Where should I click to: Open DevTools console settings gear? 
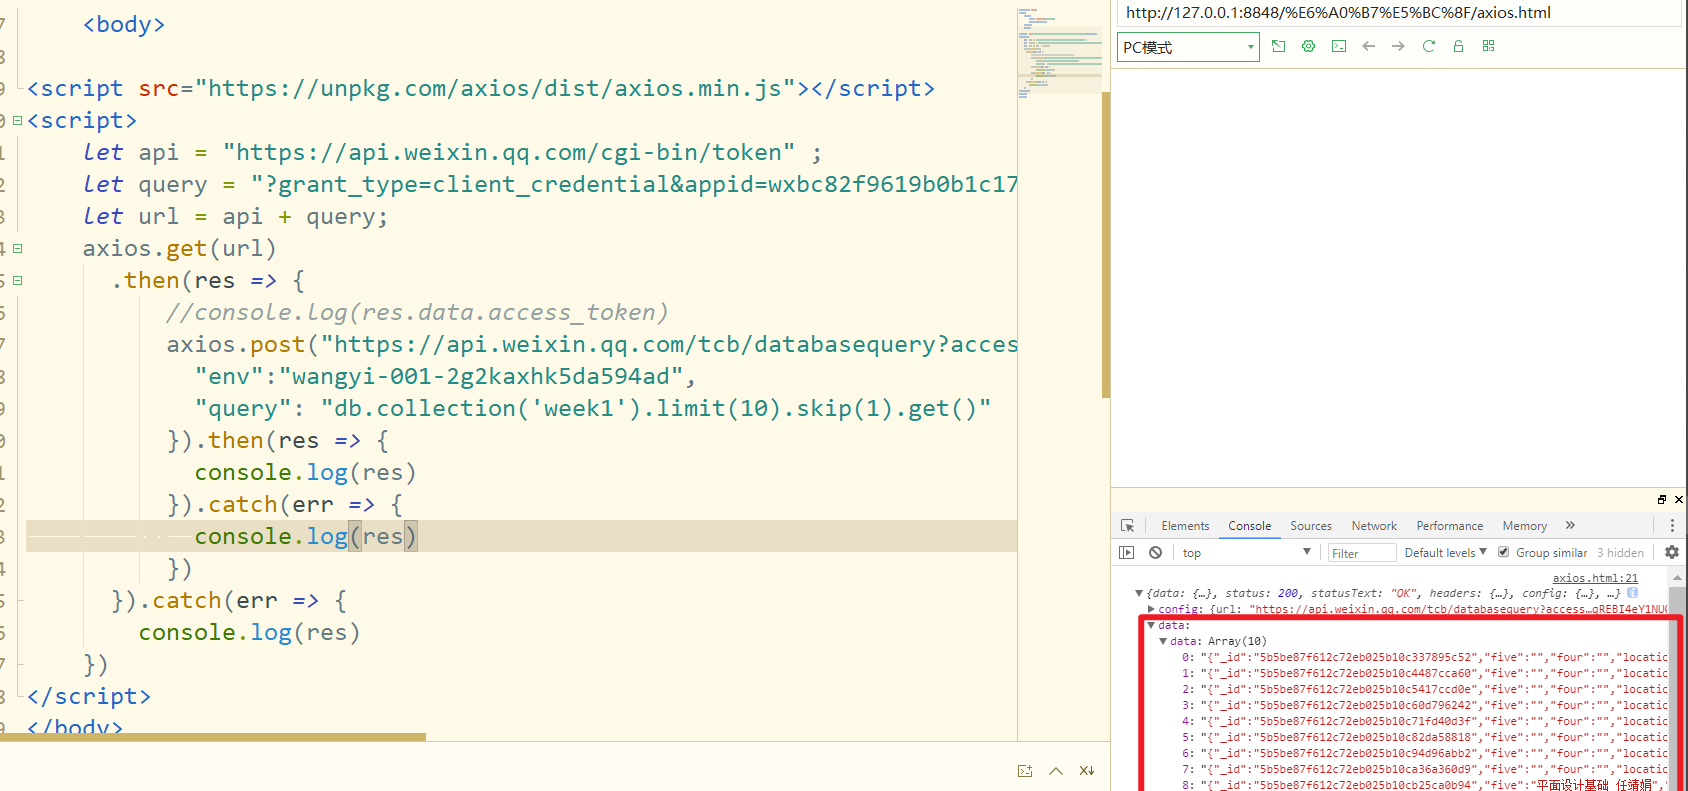[1671, 552]
